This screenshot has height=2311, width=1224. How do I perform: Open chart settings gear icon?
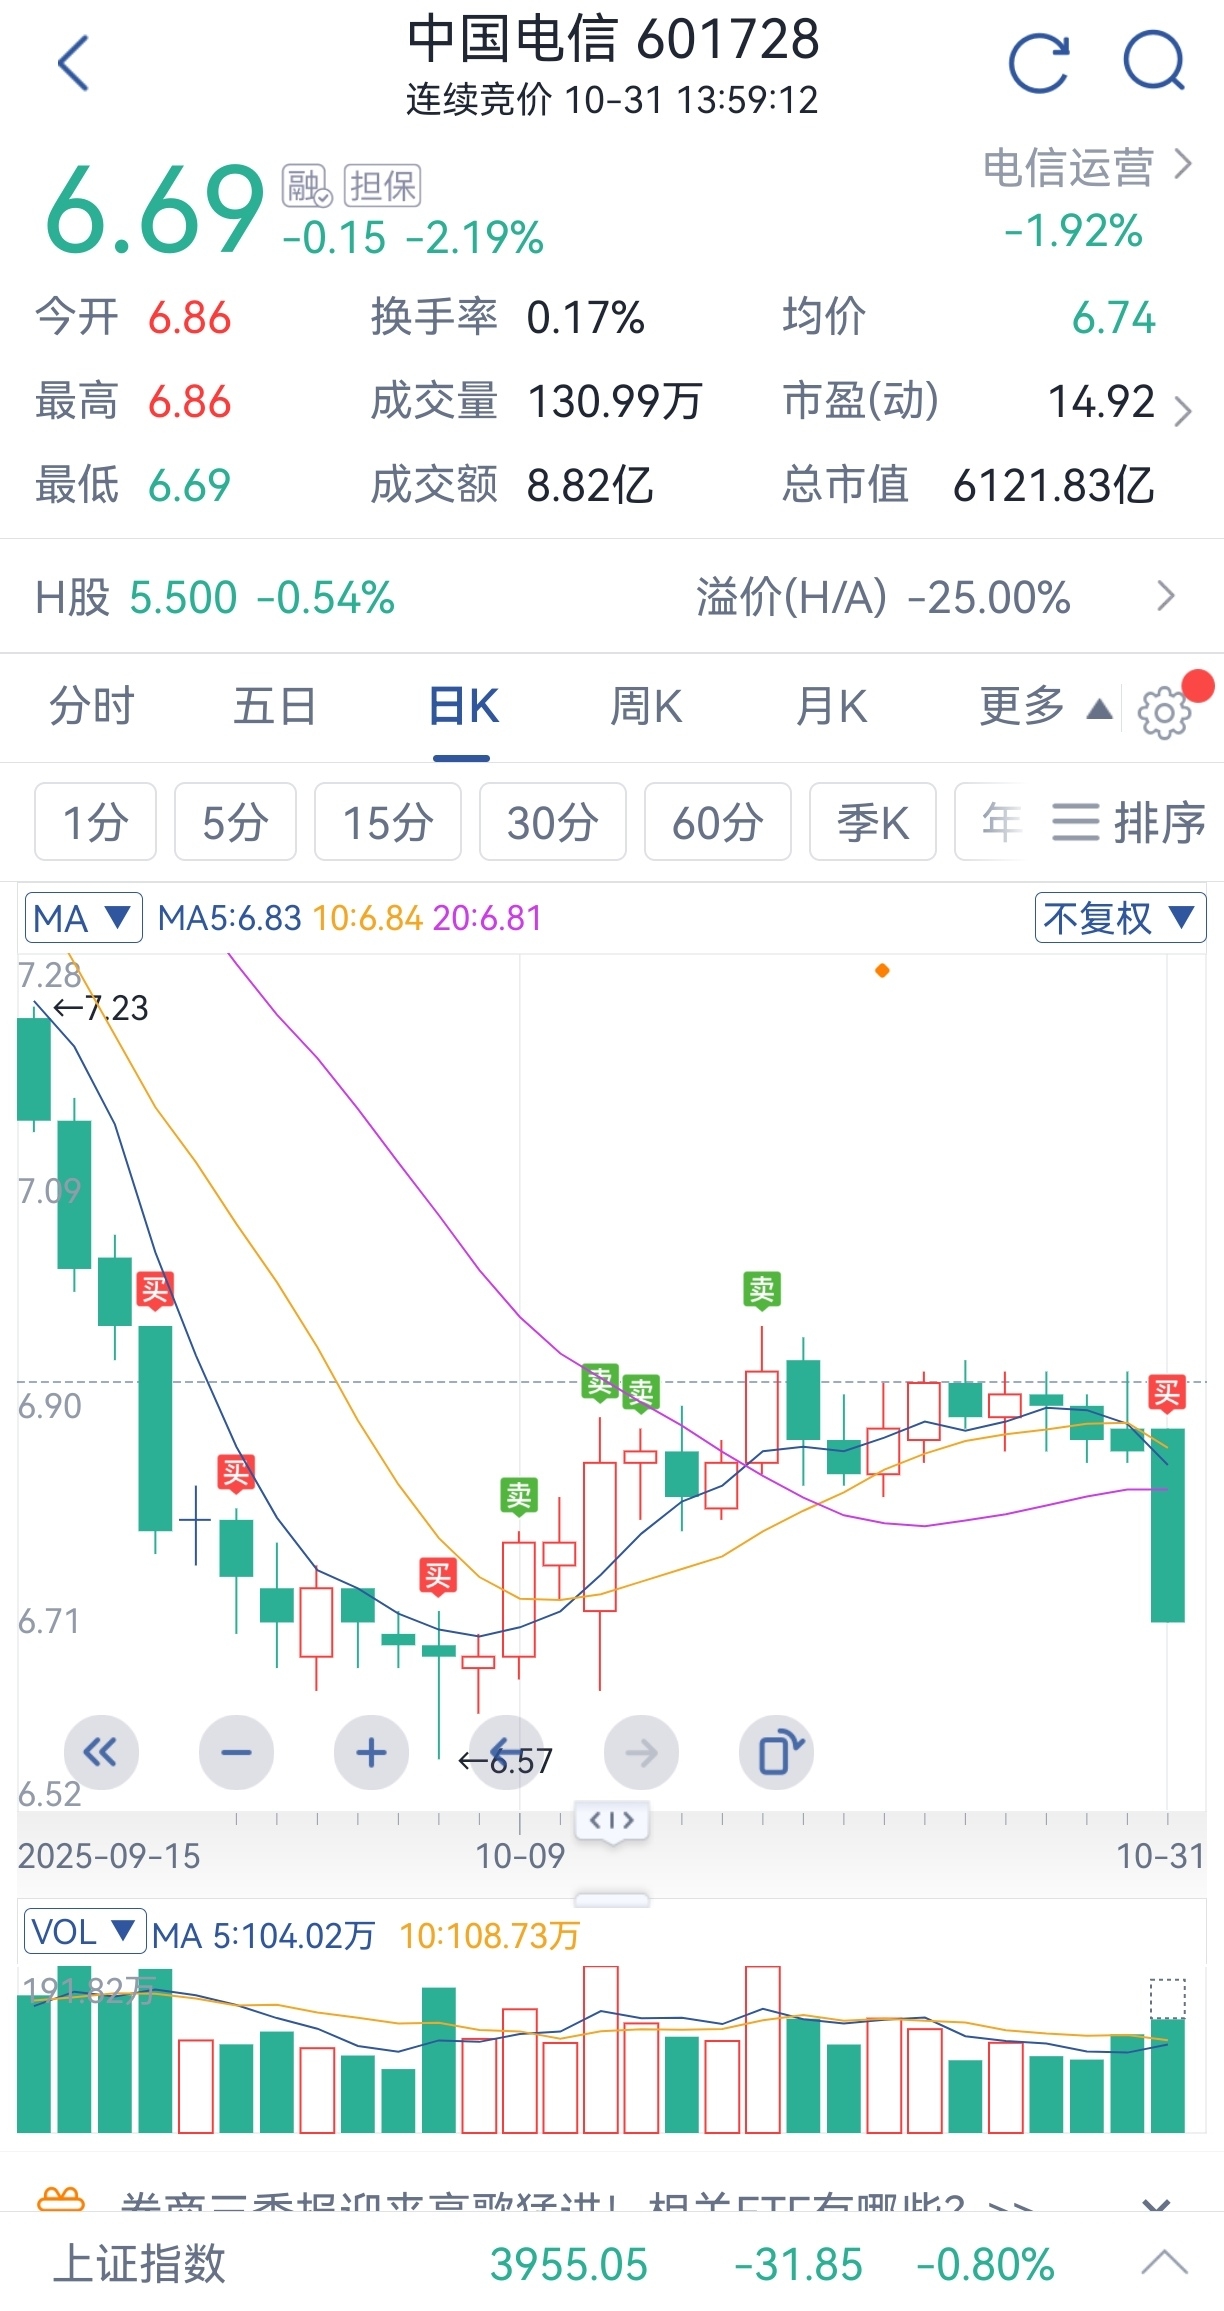coord(1164,712)
